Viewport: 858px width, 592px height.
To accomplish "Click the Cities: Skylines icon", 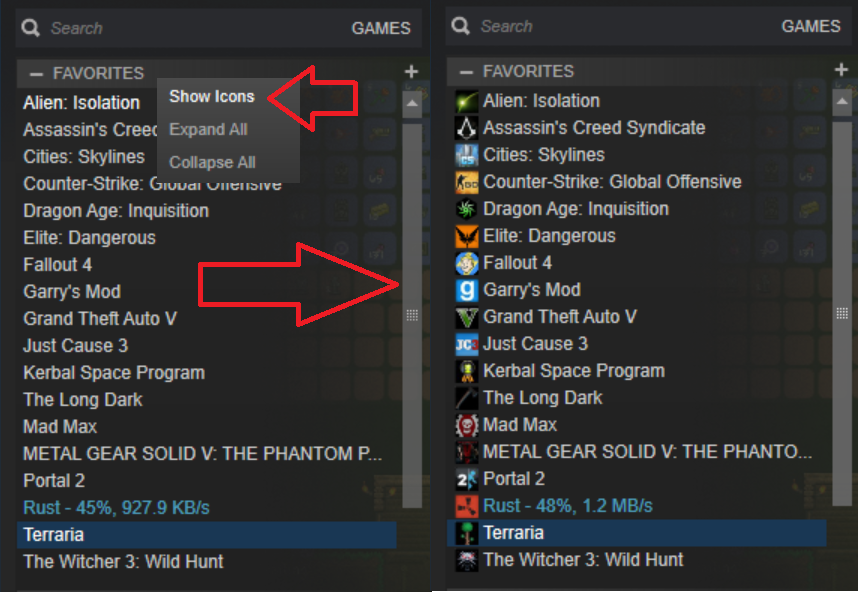I will coord(467,155).
